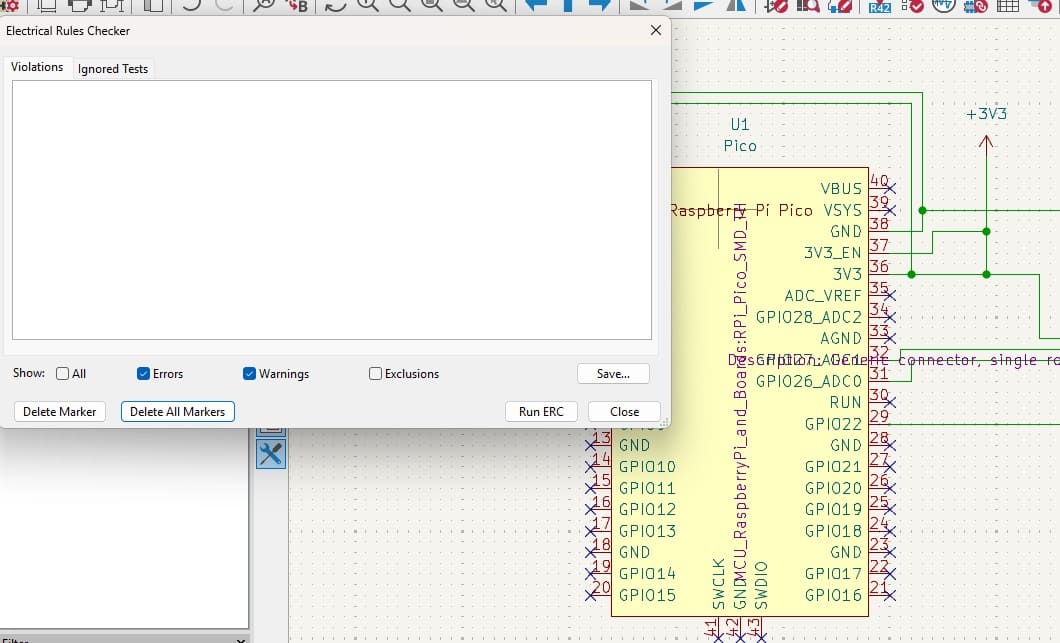Click the GPIO15 pin name
Screen dimensions: 1060x643
pyautogui.click(x=647, y=595)
